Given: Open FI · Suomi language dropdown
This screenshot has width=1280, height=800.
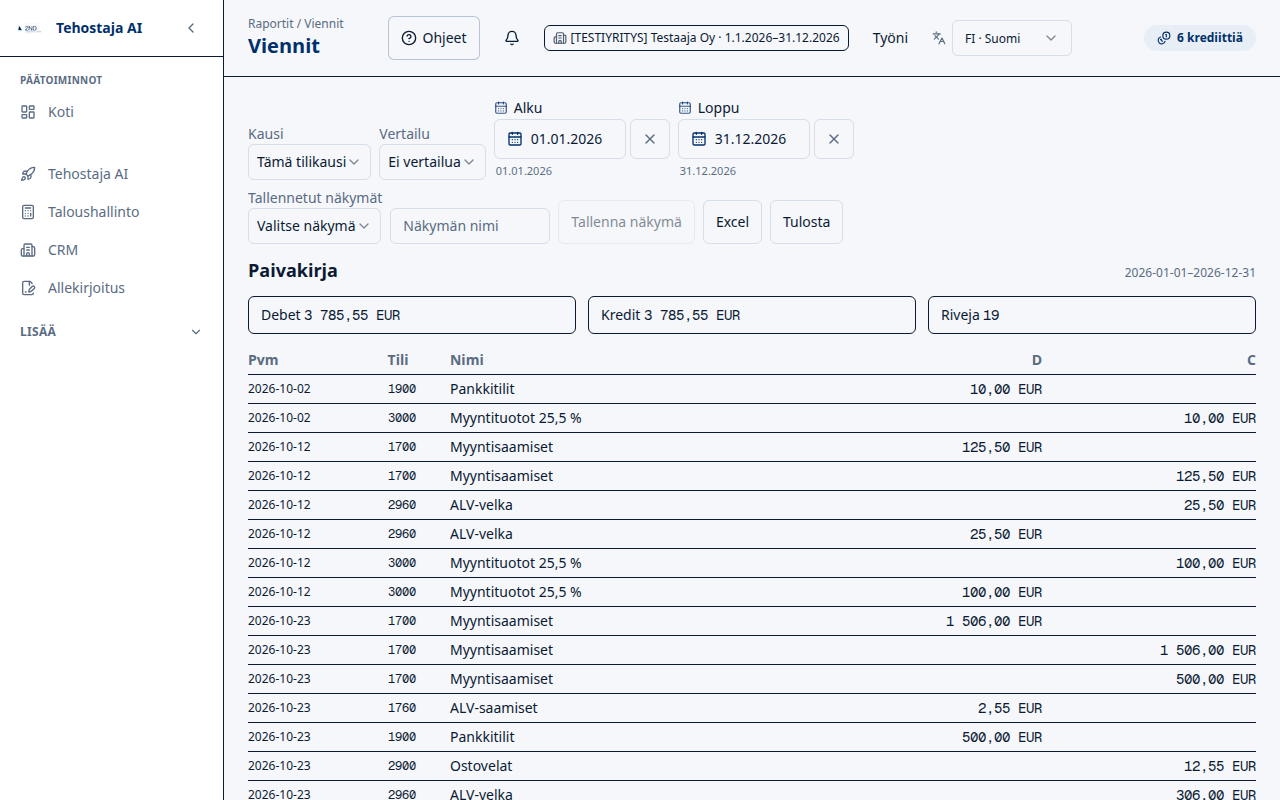Looking at the screenshot, I should 1011,38.
